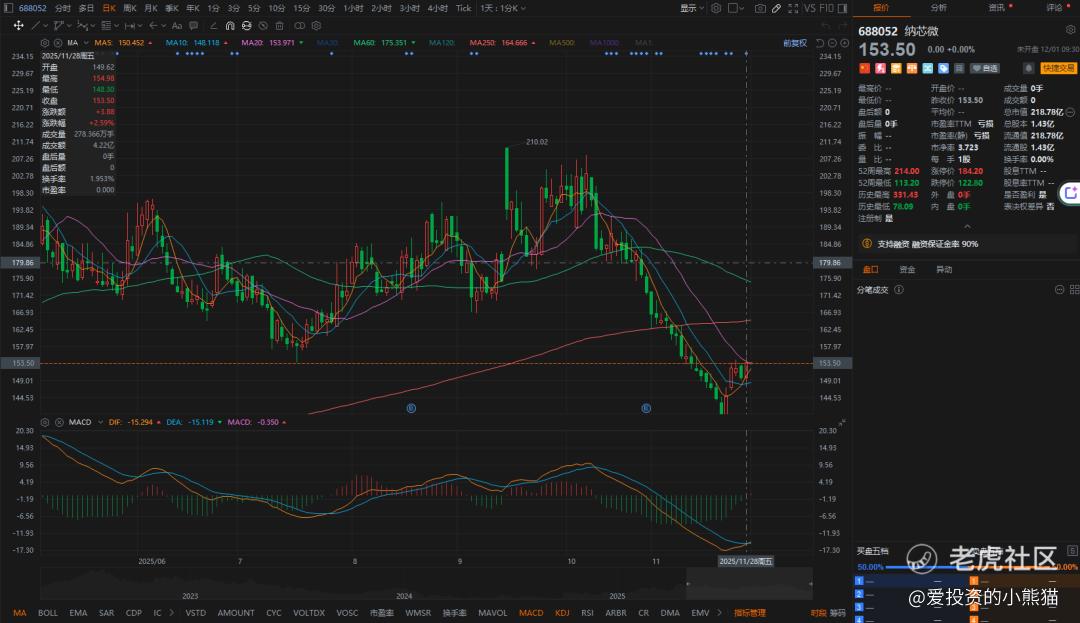Viewport: 1080px width, 623px height.
Task: Expand the chart layout square dropdown
Action: [736, 8]
